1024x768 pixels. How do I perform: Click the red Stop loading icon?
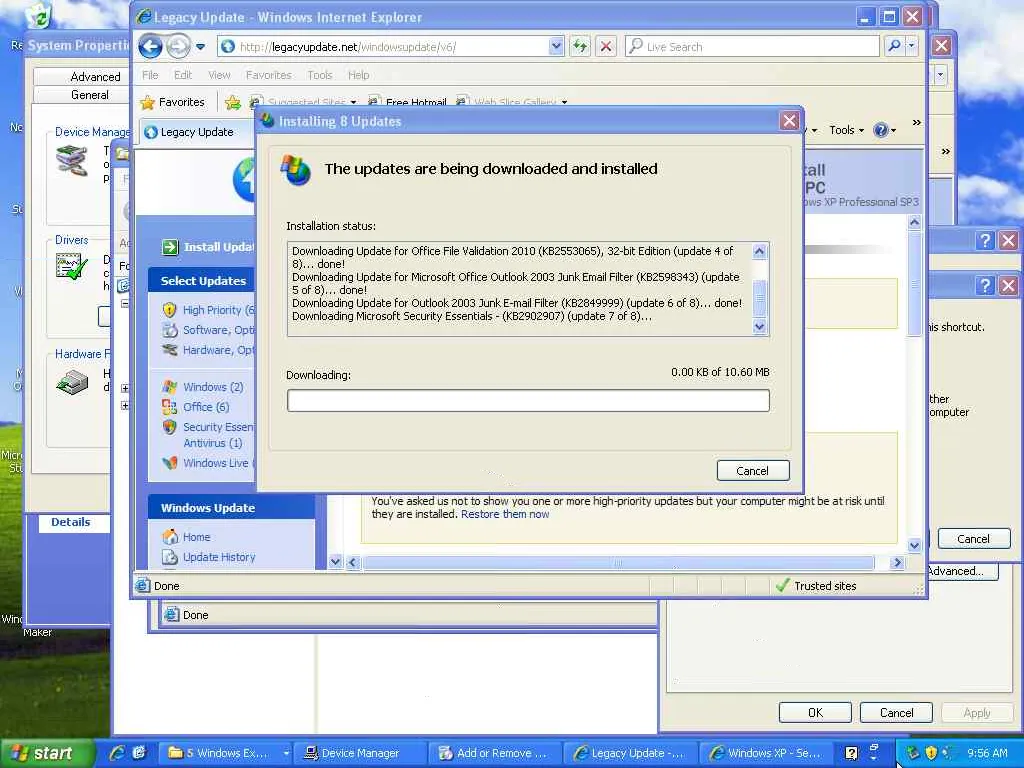pos(606,46)
